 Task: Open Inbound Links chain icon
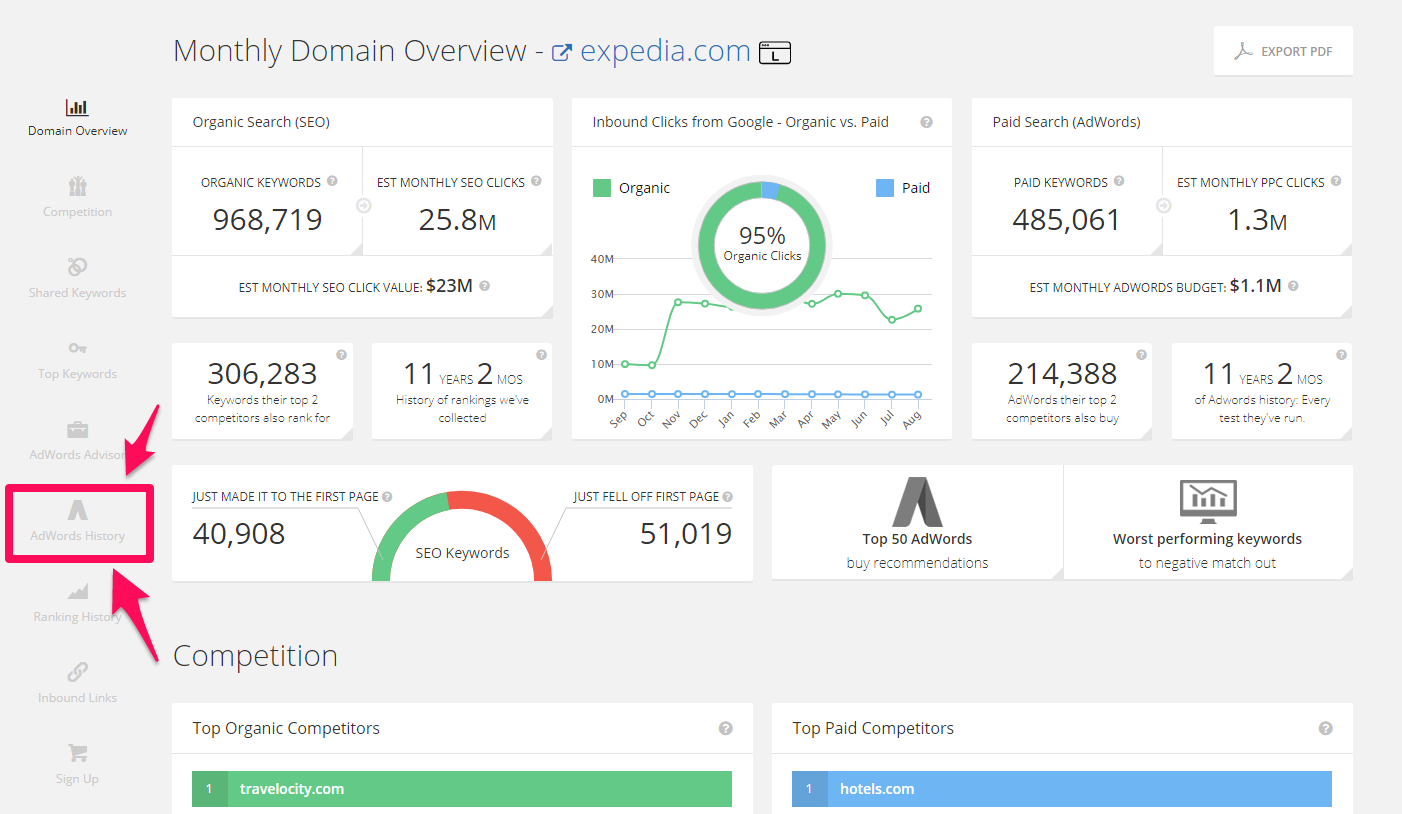pyautogui.click(x=77, y=672)
